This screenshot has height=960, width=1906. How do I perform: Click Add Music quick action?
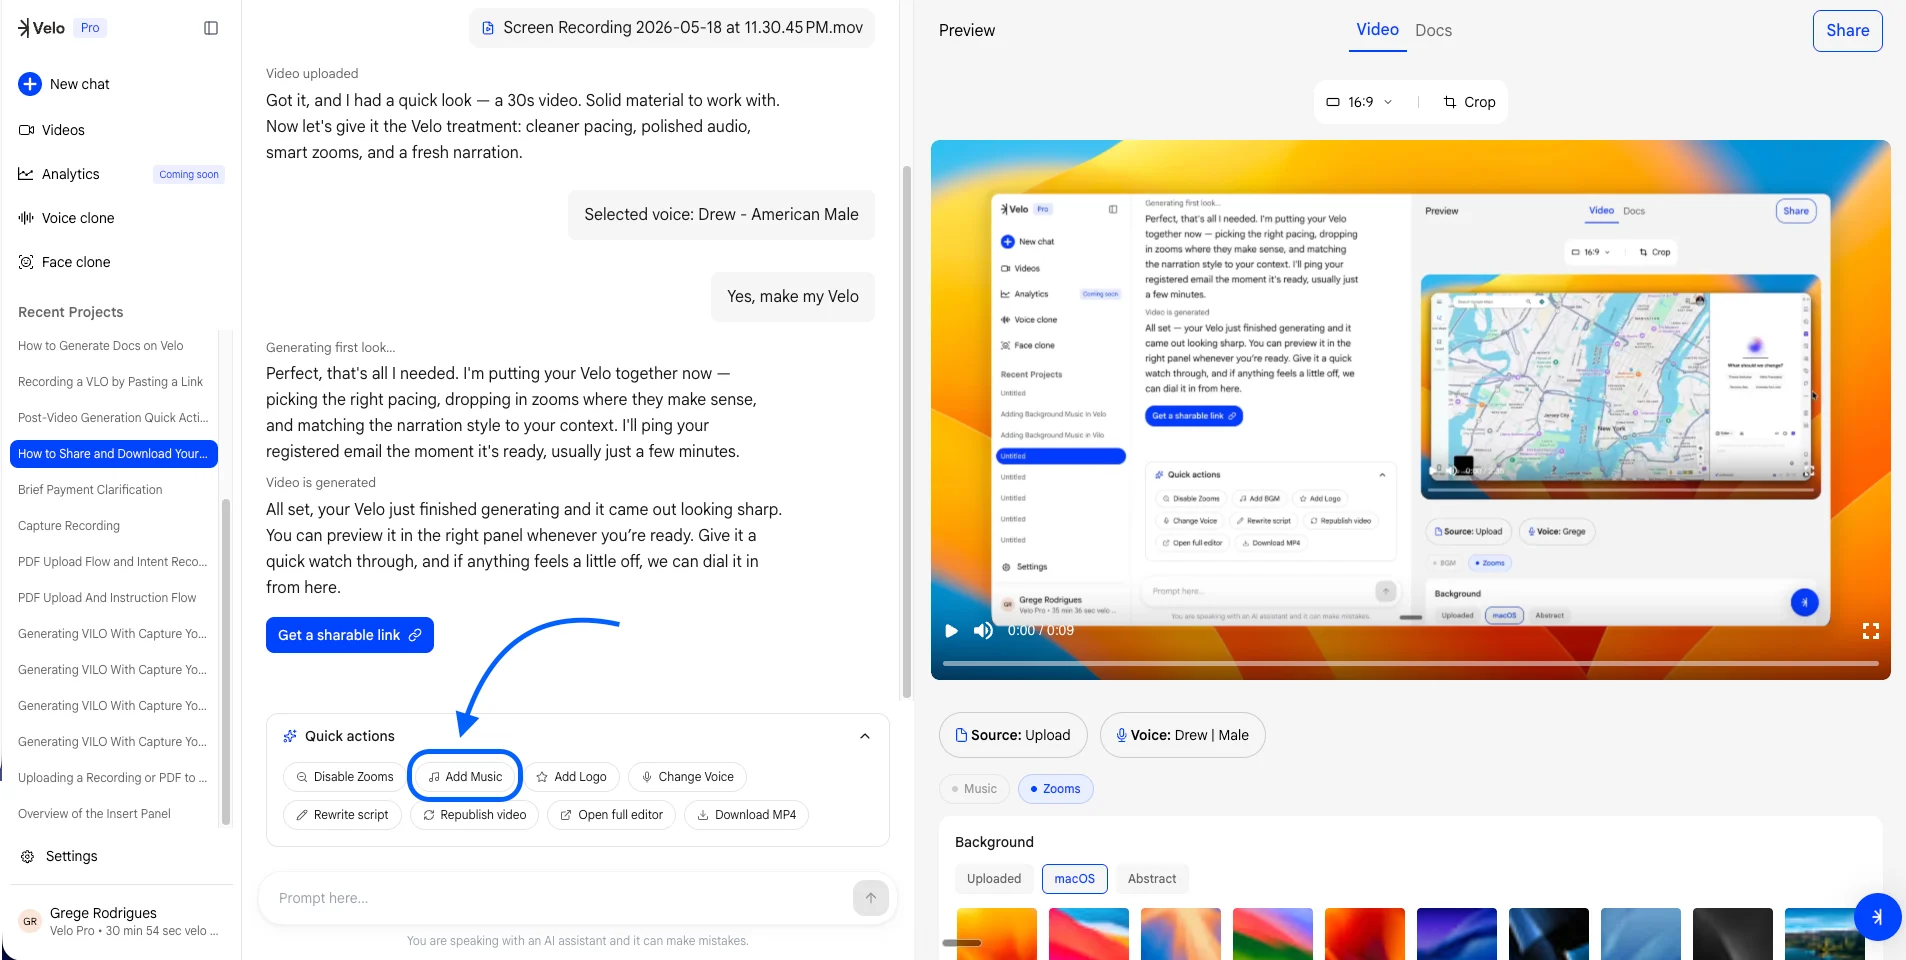pos(466,777)
